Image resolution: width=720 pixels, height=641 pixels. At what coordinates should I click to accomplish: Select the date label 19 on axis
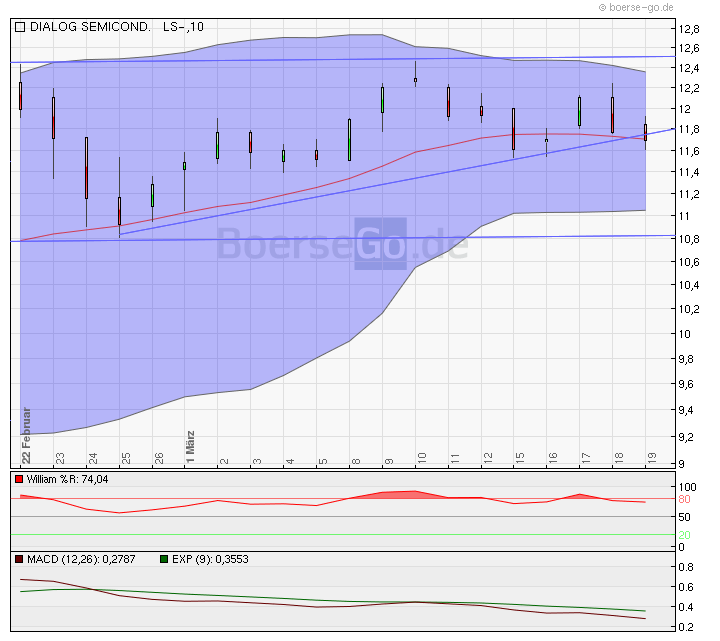(x=652, y=458)
